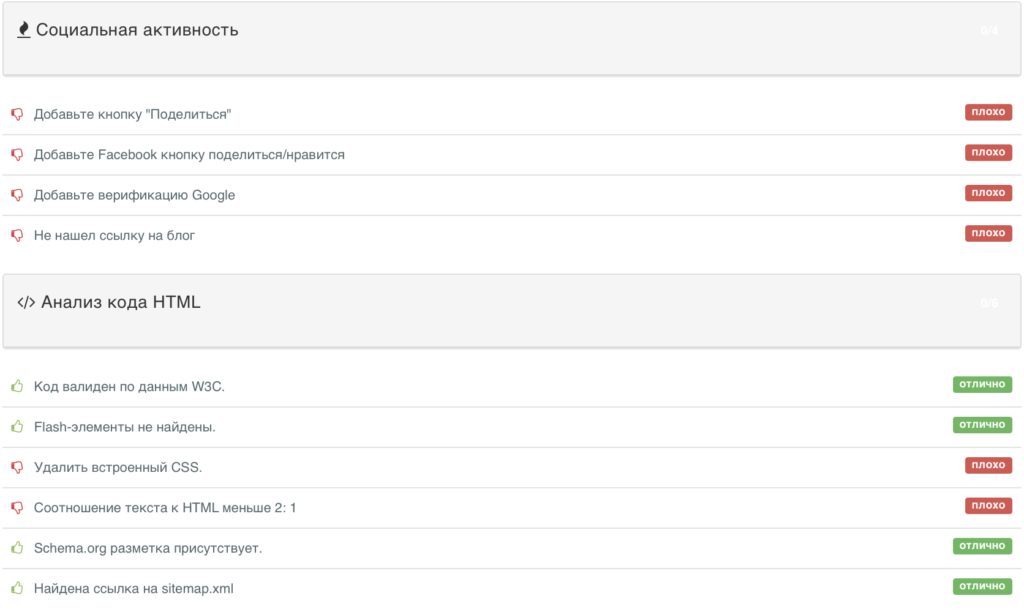Click the 0/4 score in social header
The height and width of the screenshot is (612, 1024).
click(989, 31)
